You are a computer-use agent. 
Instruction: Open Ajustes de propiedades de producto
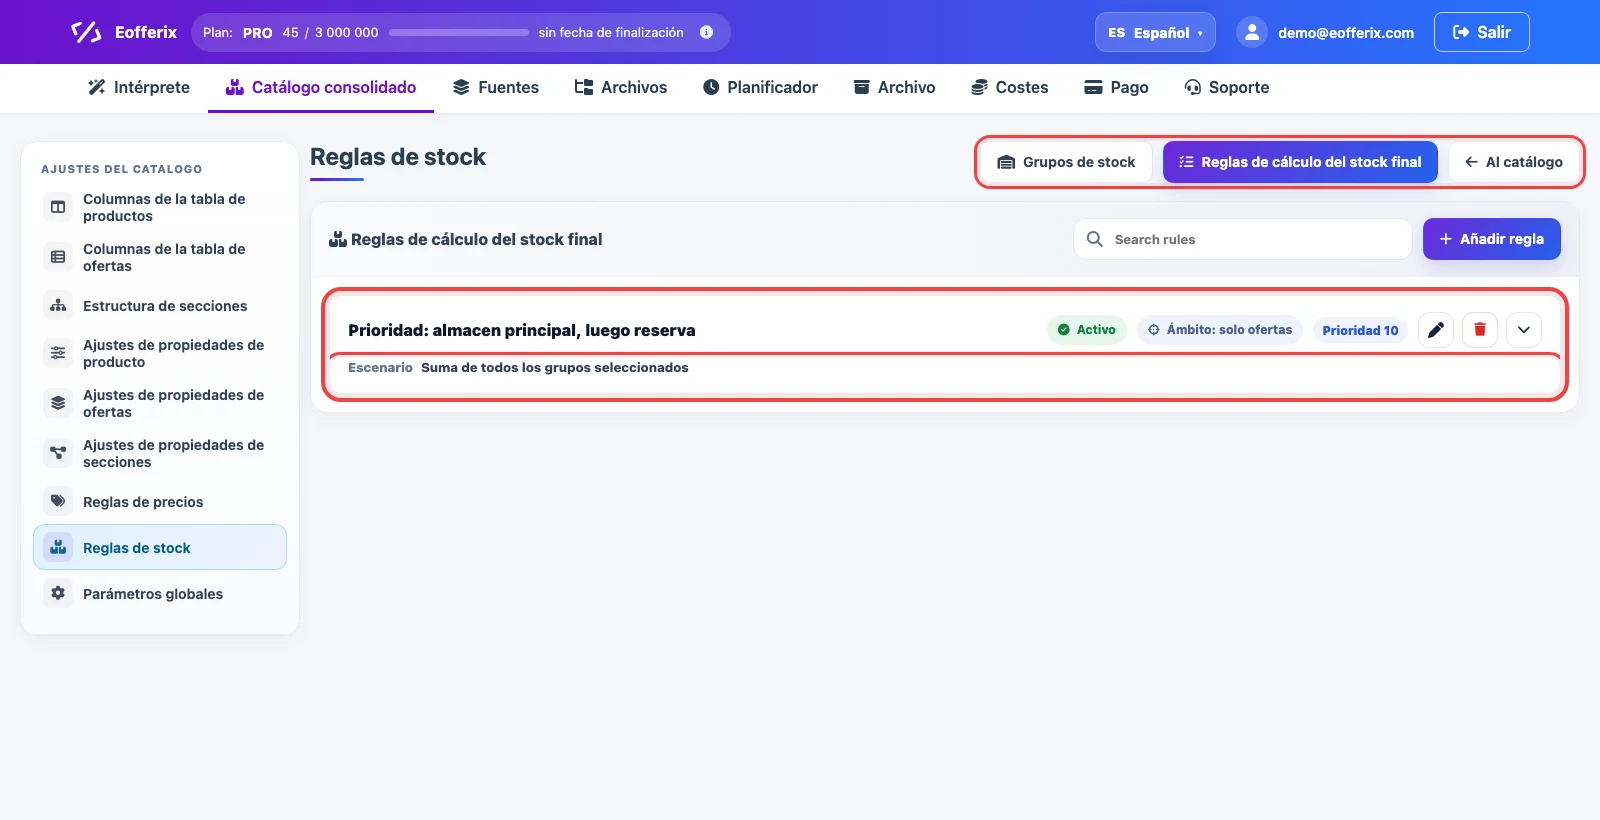tap(160, 354)
